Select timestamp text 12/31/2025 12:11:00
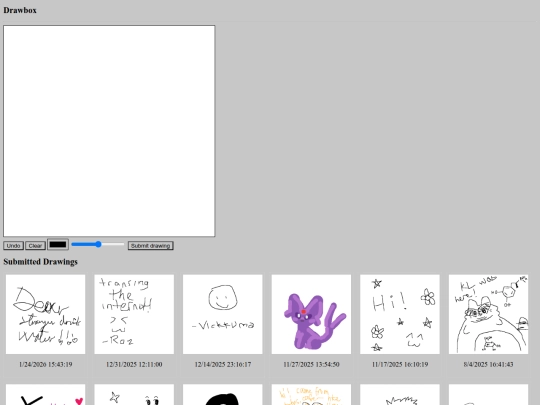 pyautogui.click(x=134, y=364)
